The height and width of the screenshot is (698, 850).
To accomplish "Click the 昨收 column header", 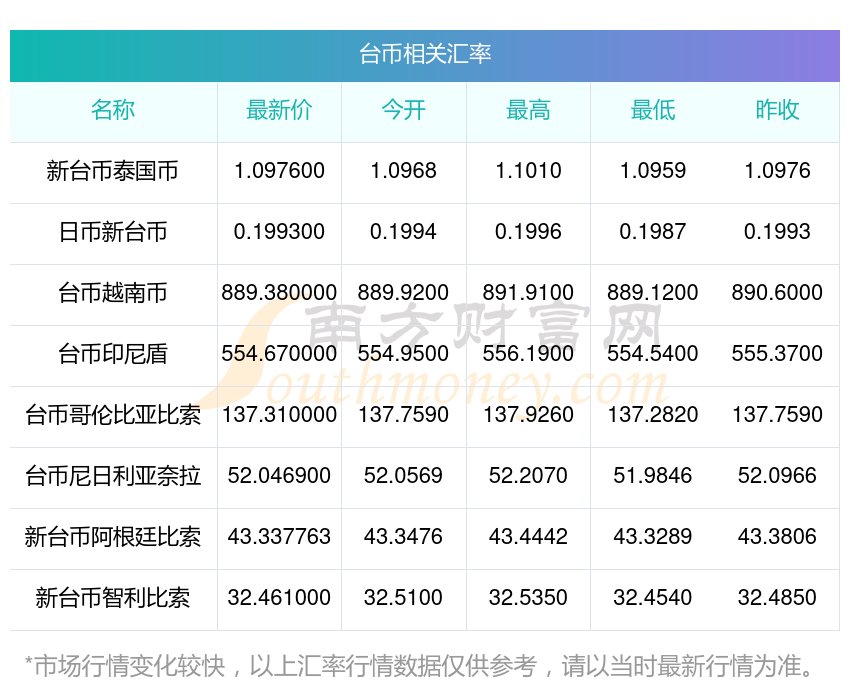I will coord(777,110).
